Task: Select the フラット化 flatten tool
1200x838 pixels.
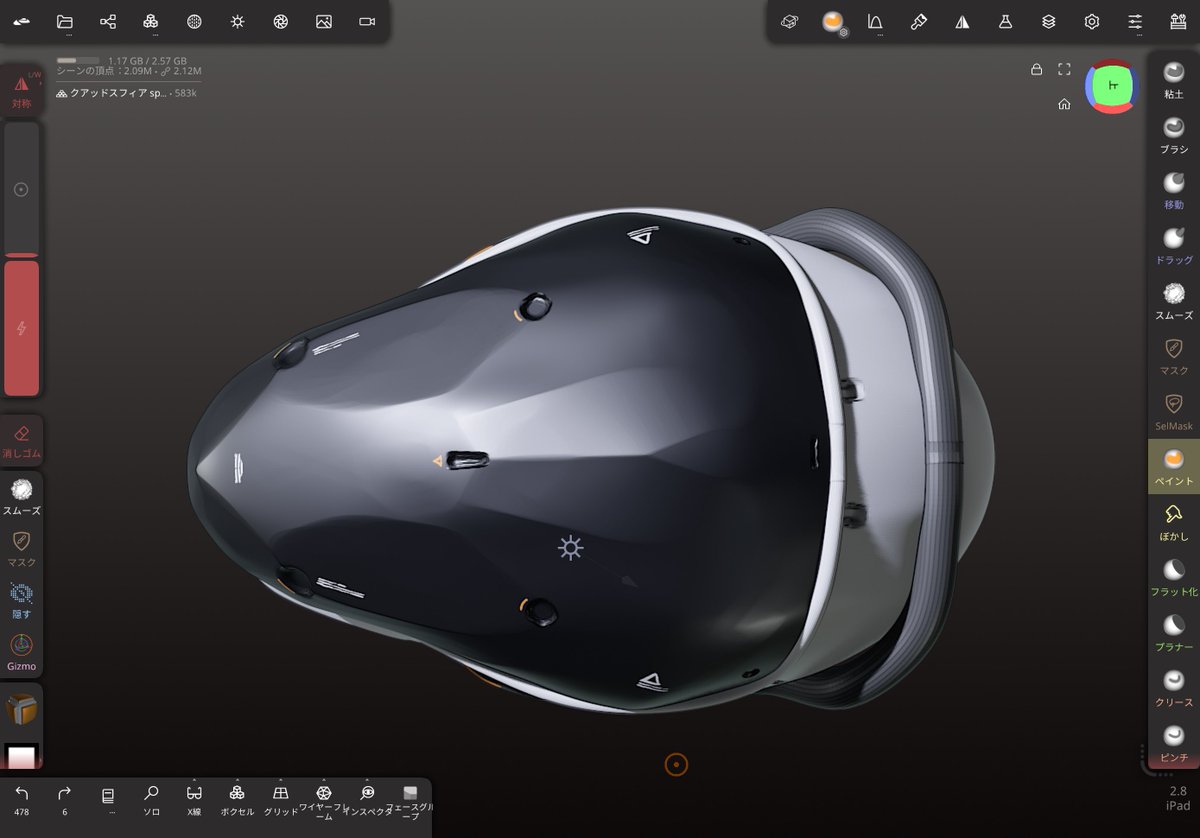Action: (1174, 578)
